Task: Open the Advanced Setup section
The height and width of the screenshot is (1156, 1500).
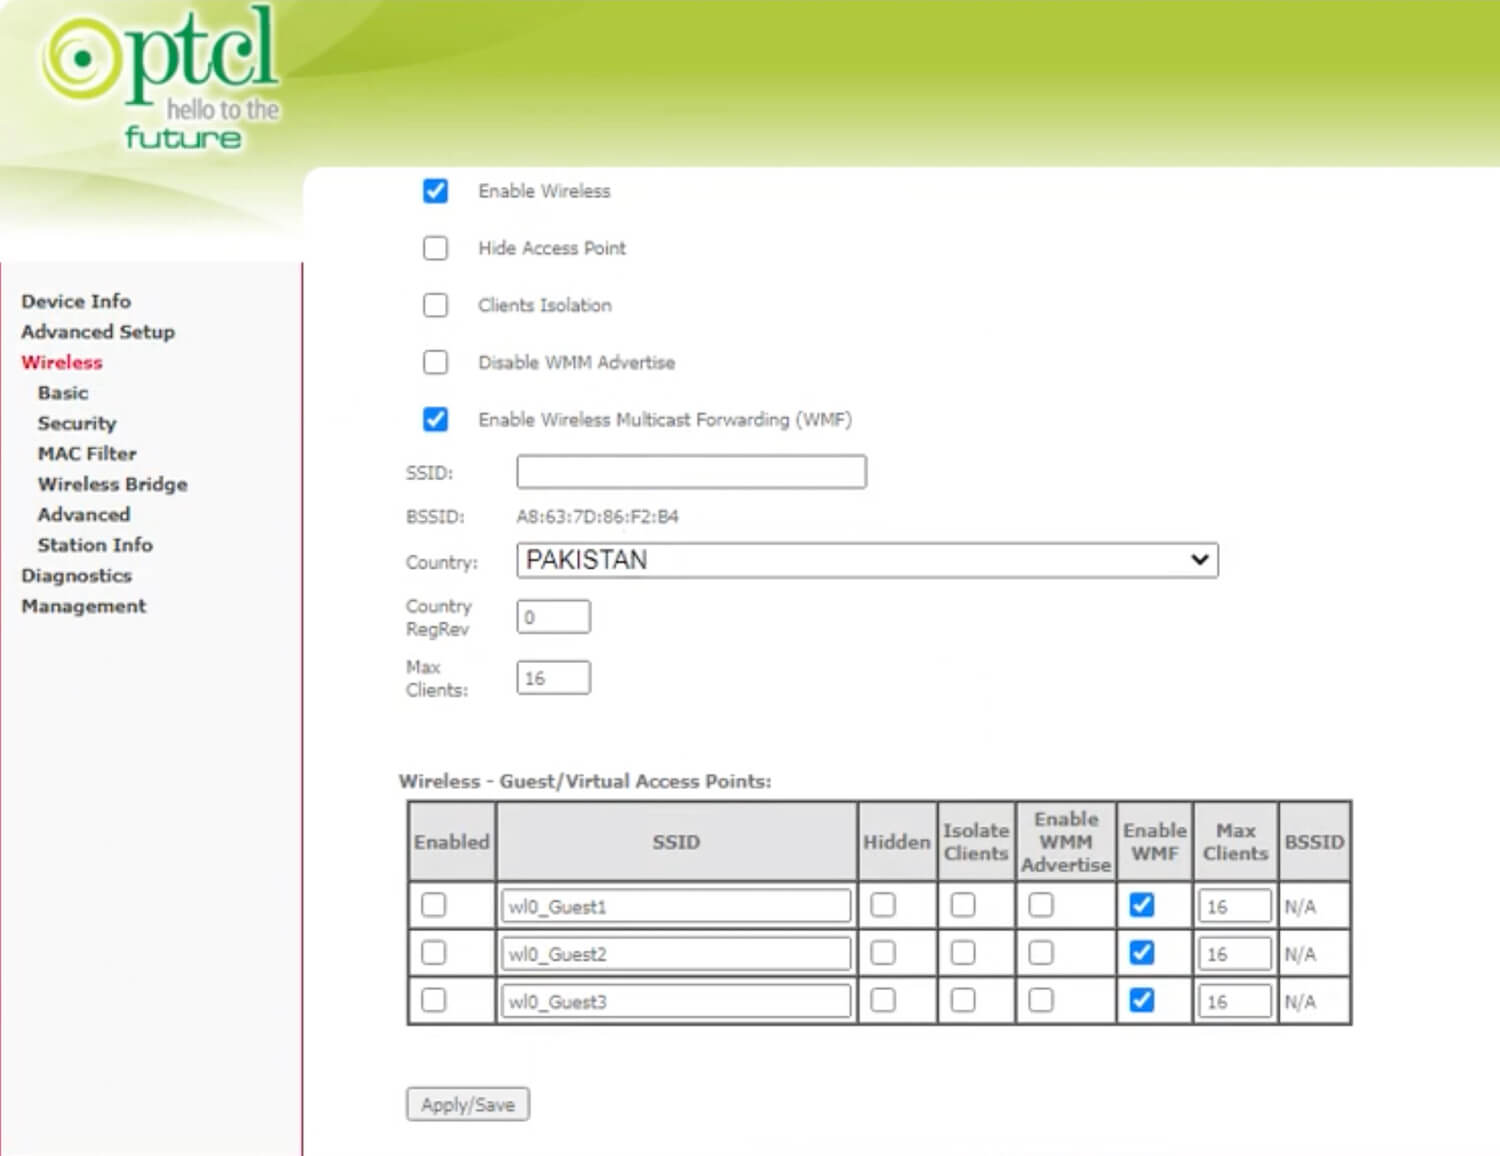Action: [98, 331]
